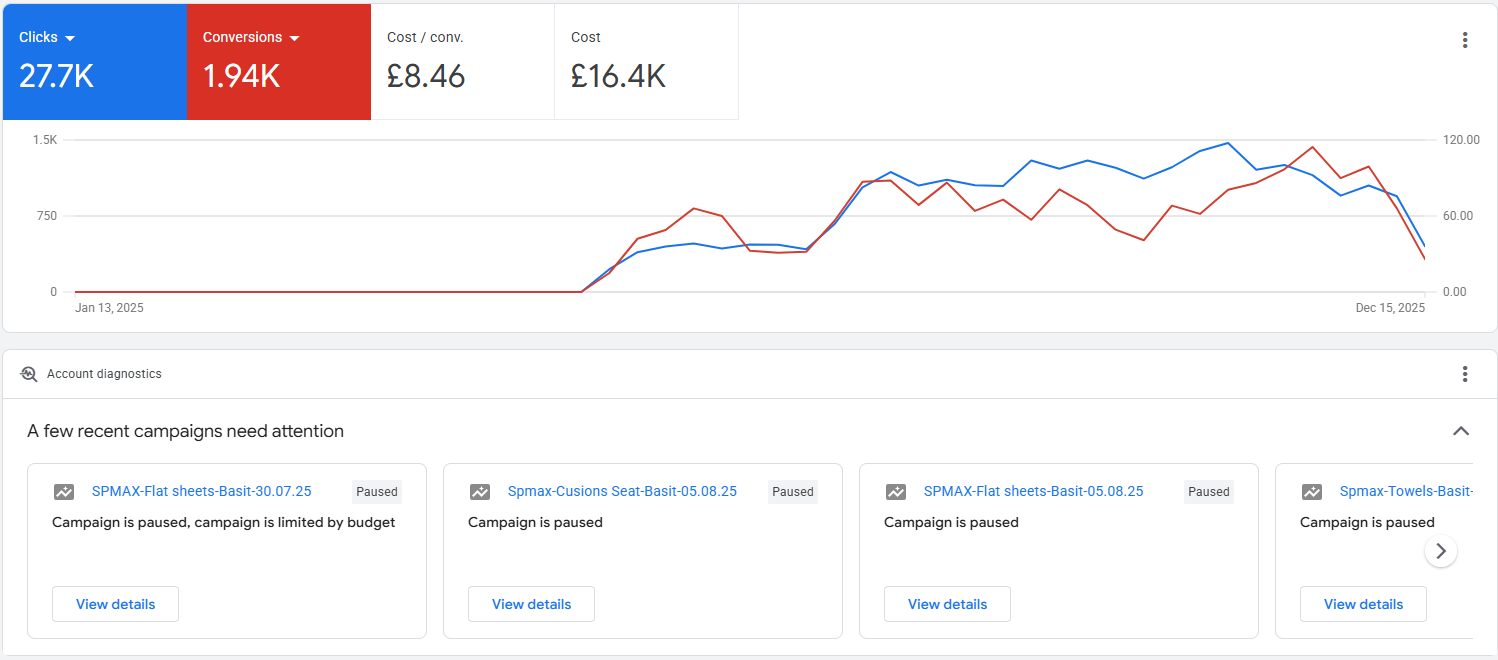Select the Cost / conv. metric tile
1498x660 pixels.
462,62
